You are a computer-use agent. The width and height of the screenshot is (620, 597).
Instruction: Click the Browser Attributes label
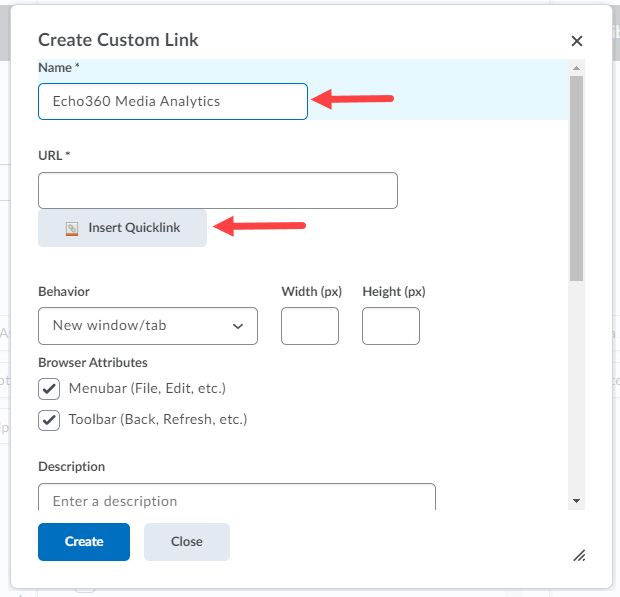(x=93, y=363)
